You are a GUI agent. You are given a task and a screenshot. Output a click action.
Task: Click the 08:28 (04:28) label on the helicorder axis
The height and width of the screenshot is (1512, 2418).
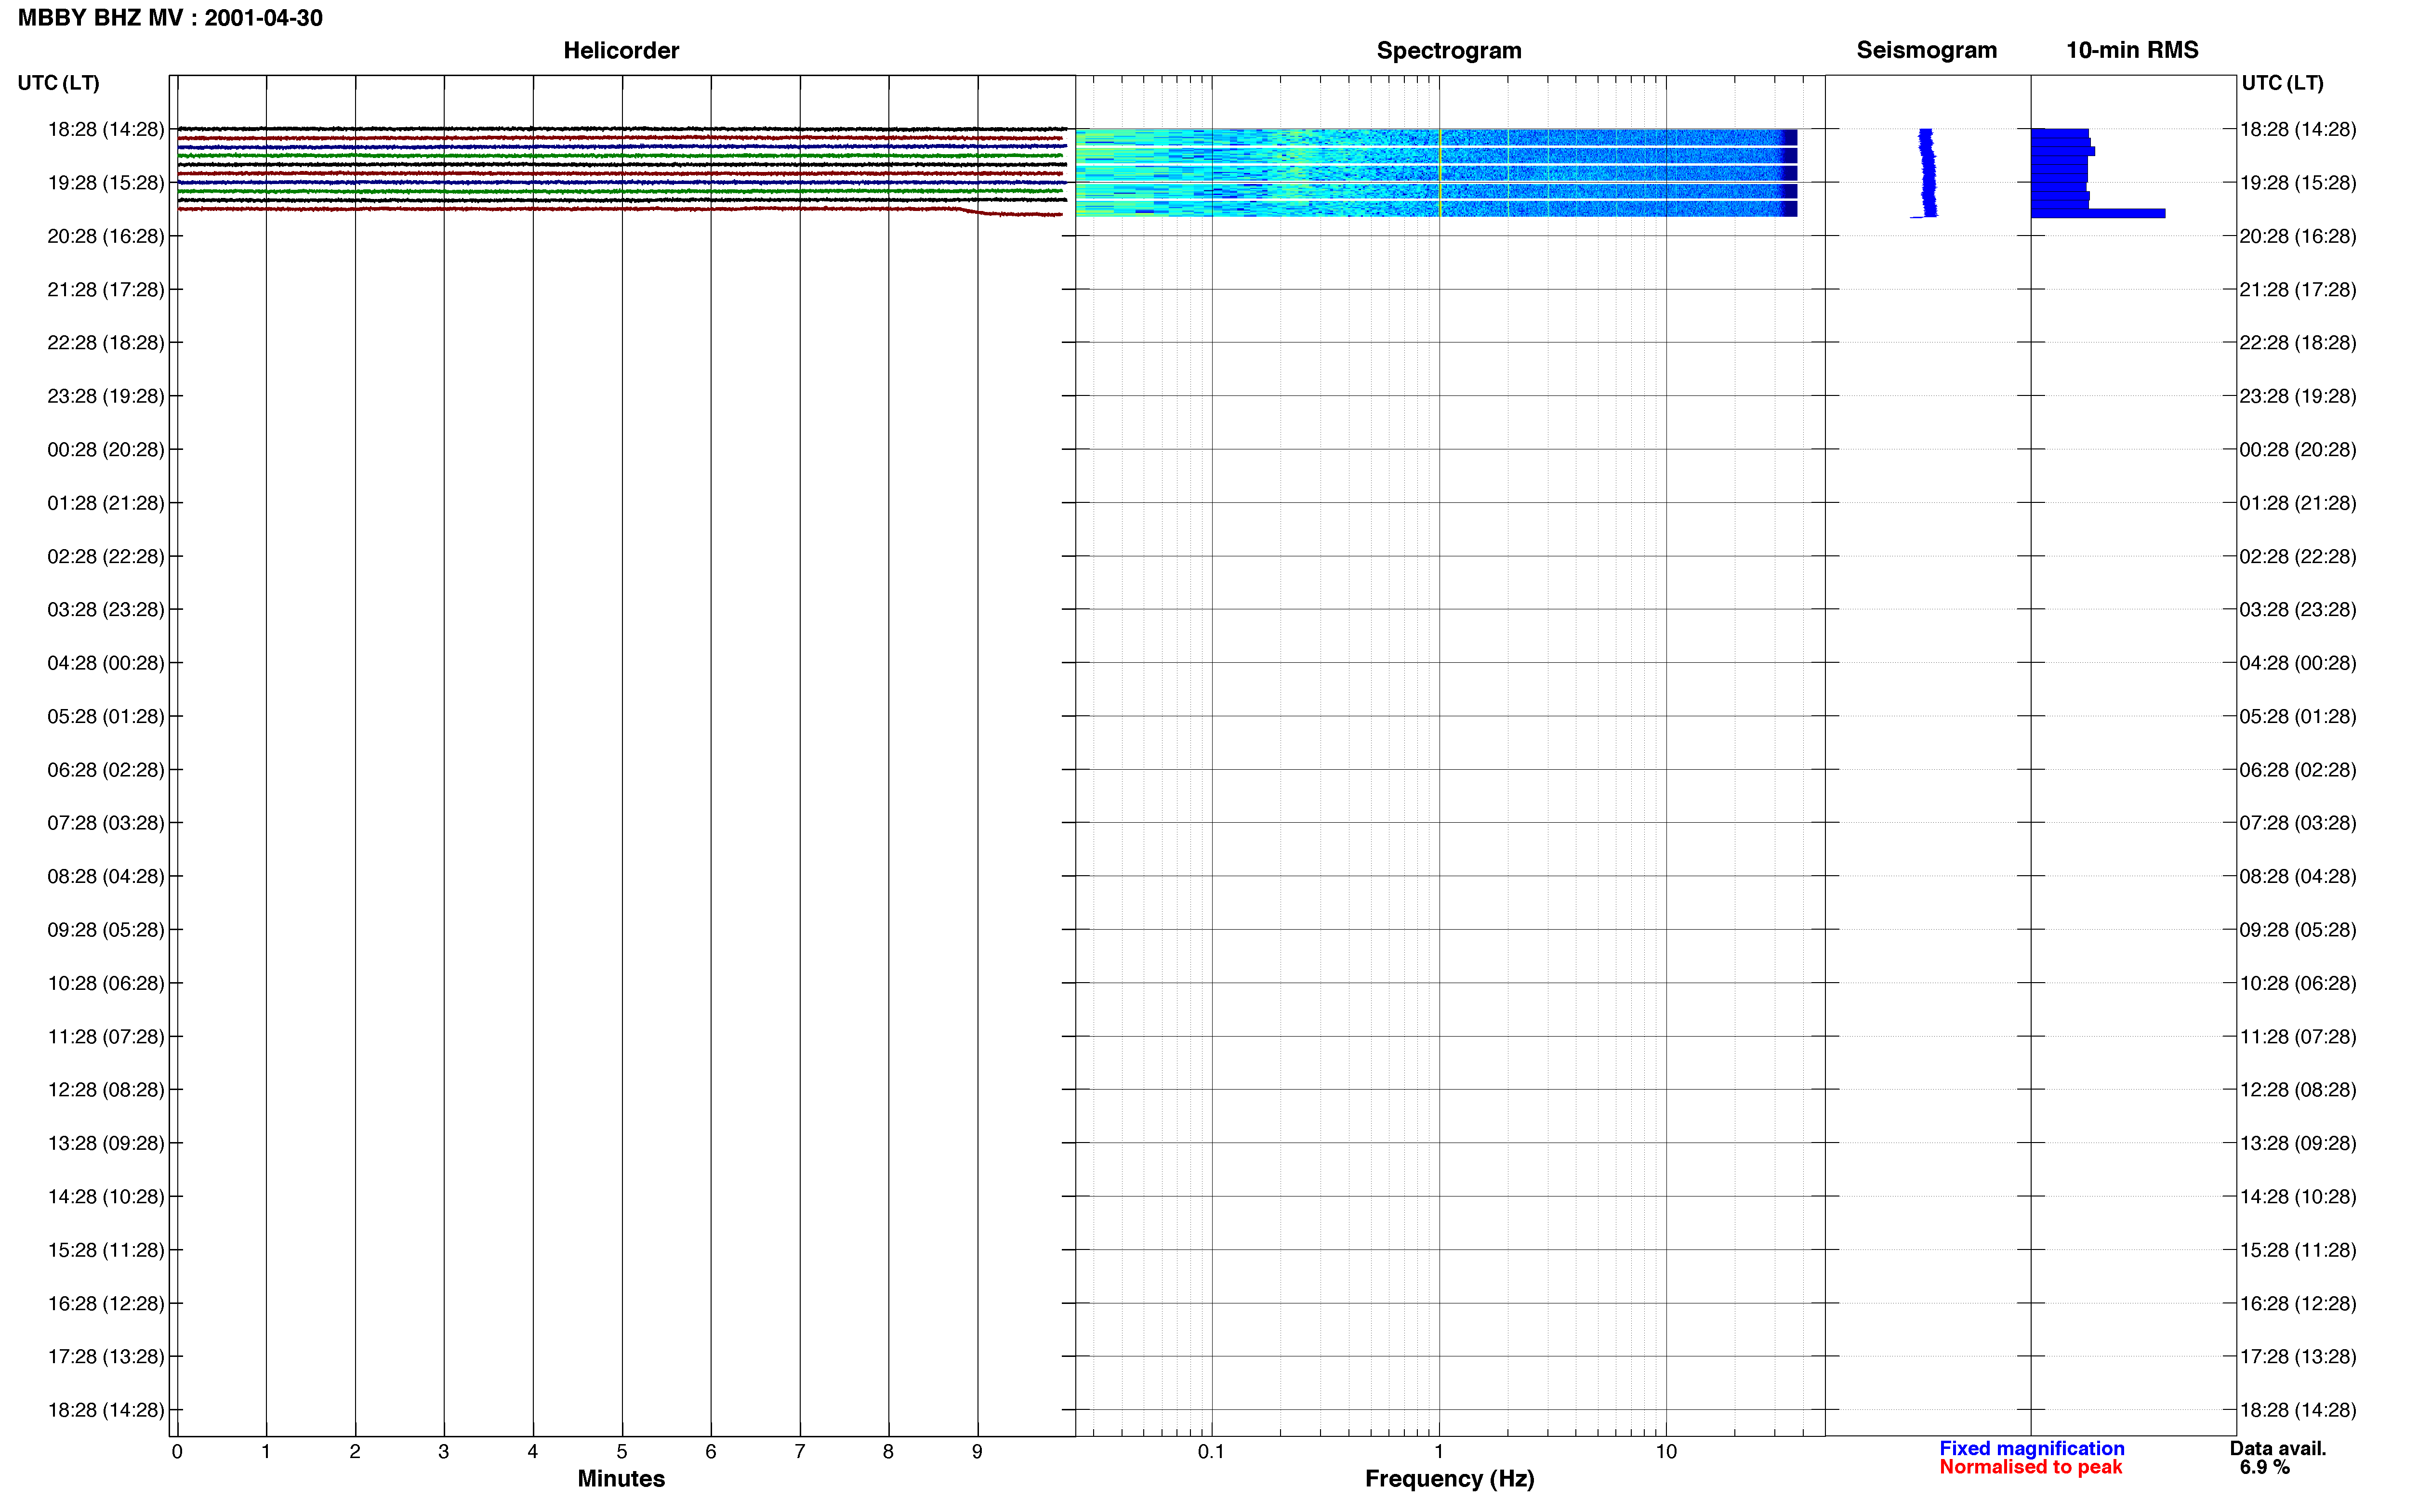(106, 876)
